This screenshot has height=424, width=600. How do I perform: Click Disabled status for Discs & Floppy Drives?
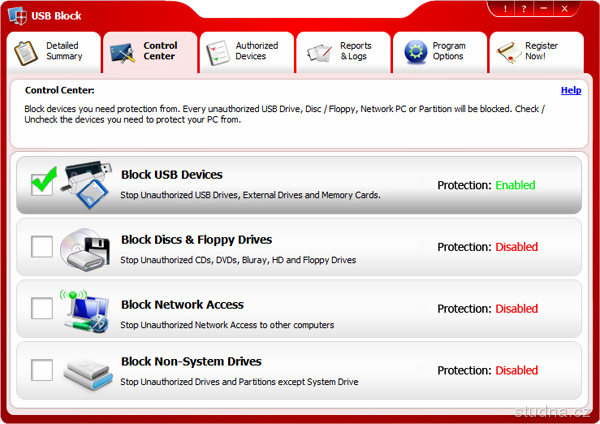pos(517,247)
